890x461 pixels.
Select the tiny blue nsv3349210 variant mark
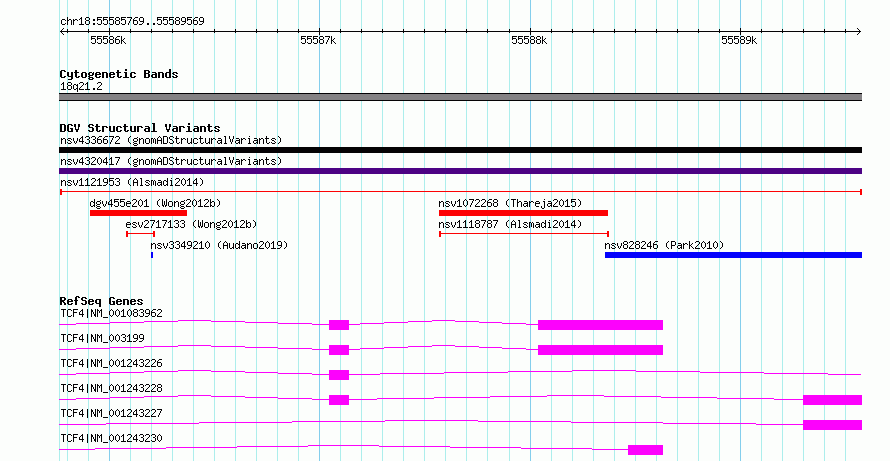click(152, 255)
